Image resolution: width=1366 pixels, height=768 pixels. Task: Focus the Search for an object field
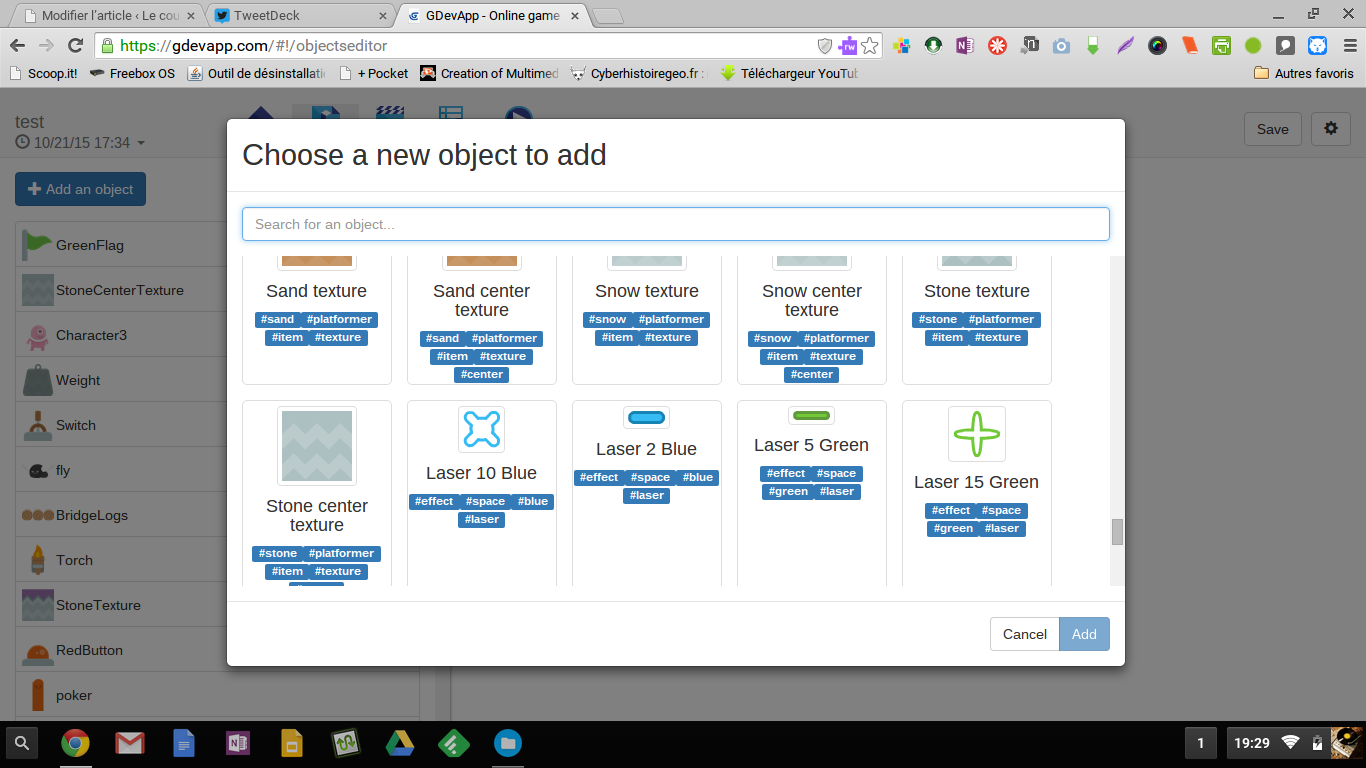(x=676, y=224)
